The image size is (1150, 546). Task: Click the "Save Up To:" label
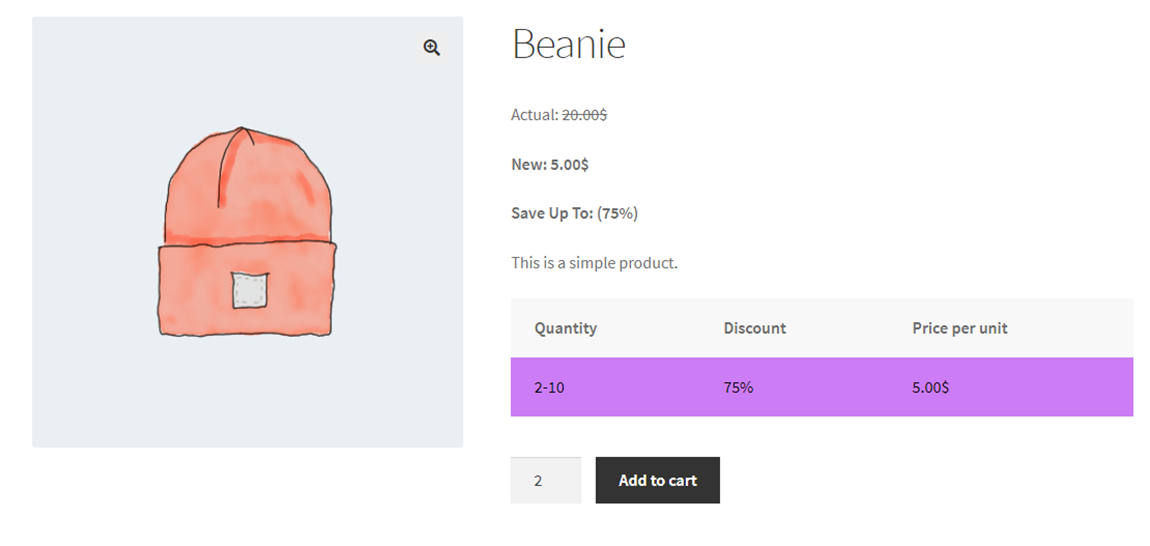(552, 213)
